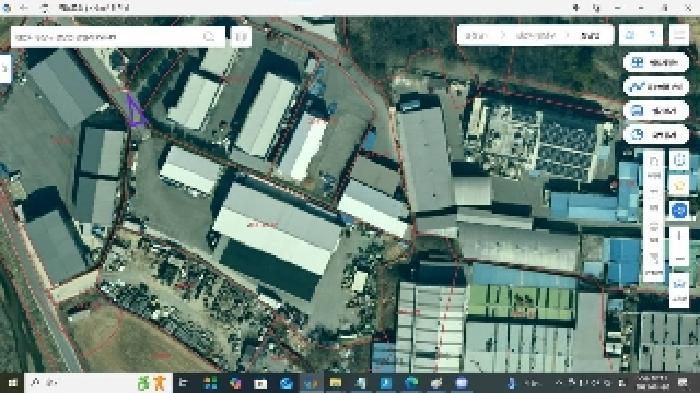
Task: Click the blue circular map control button
Action: tap(679, 210)
